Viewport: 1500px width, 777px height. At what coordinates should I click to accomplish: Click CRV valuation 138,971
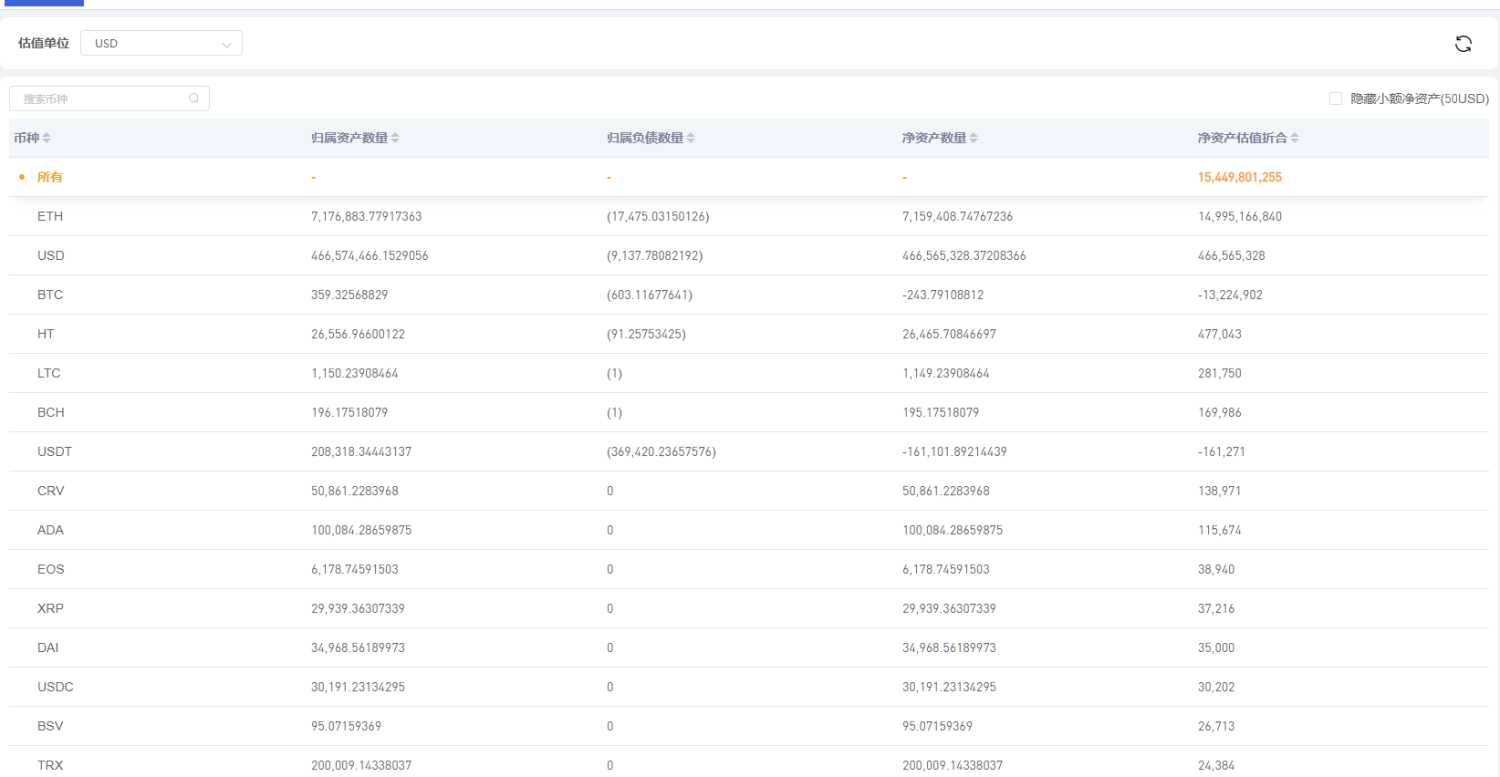(x=1219, y=491)
